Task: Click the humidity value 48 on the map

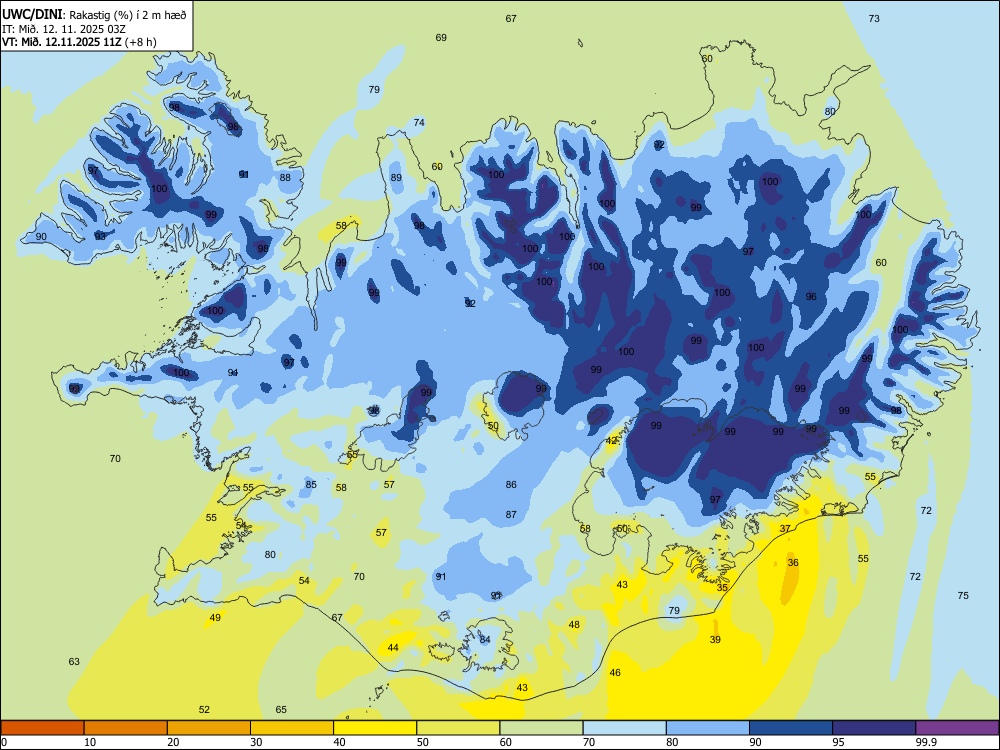Action: point(575,625)
